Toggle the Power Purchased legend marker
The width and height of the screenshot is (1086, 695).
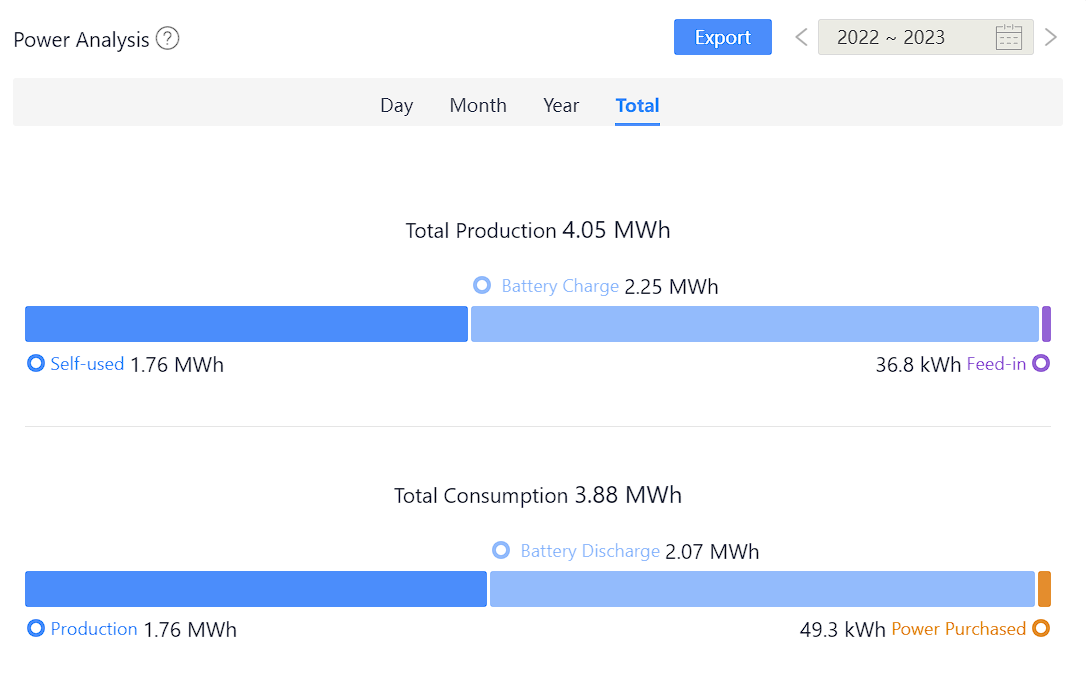coord(1041,628)
